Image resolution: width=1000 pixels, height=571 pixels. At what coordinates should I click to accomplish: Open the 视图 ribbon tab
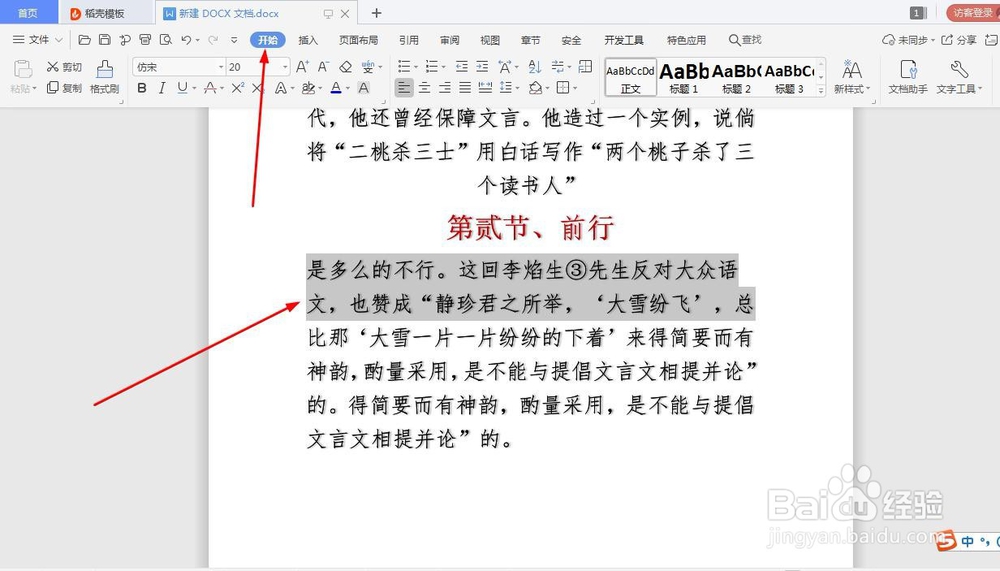pos(490,40)
